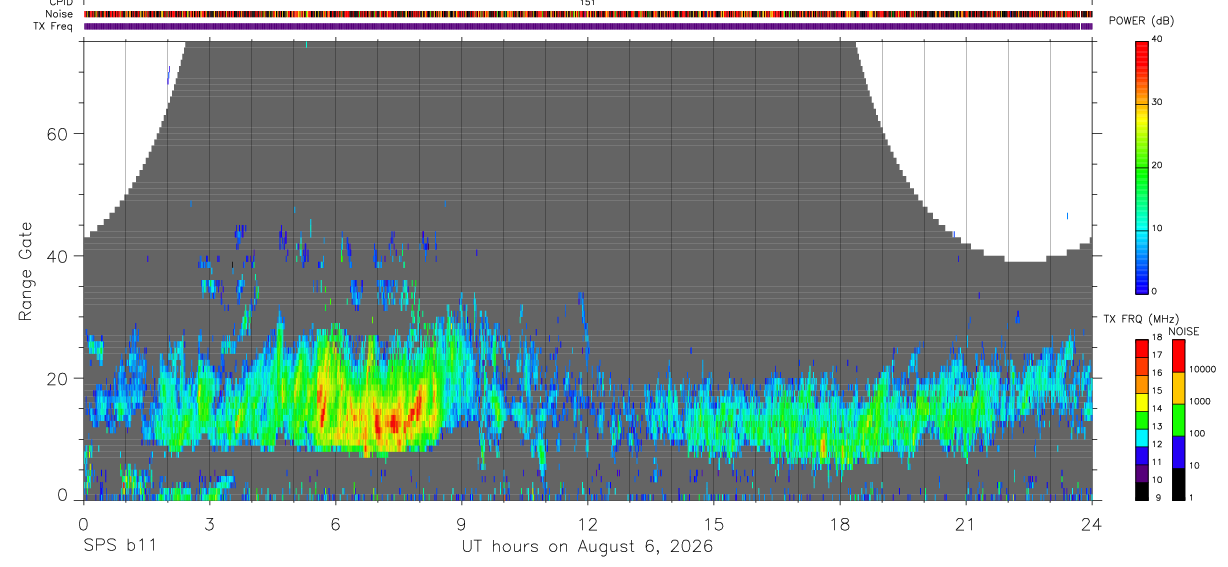Click the Noise strip above the plot
The width and height of the screenshot is (1228, 567).
tap(588, 14)
